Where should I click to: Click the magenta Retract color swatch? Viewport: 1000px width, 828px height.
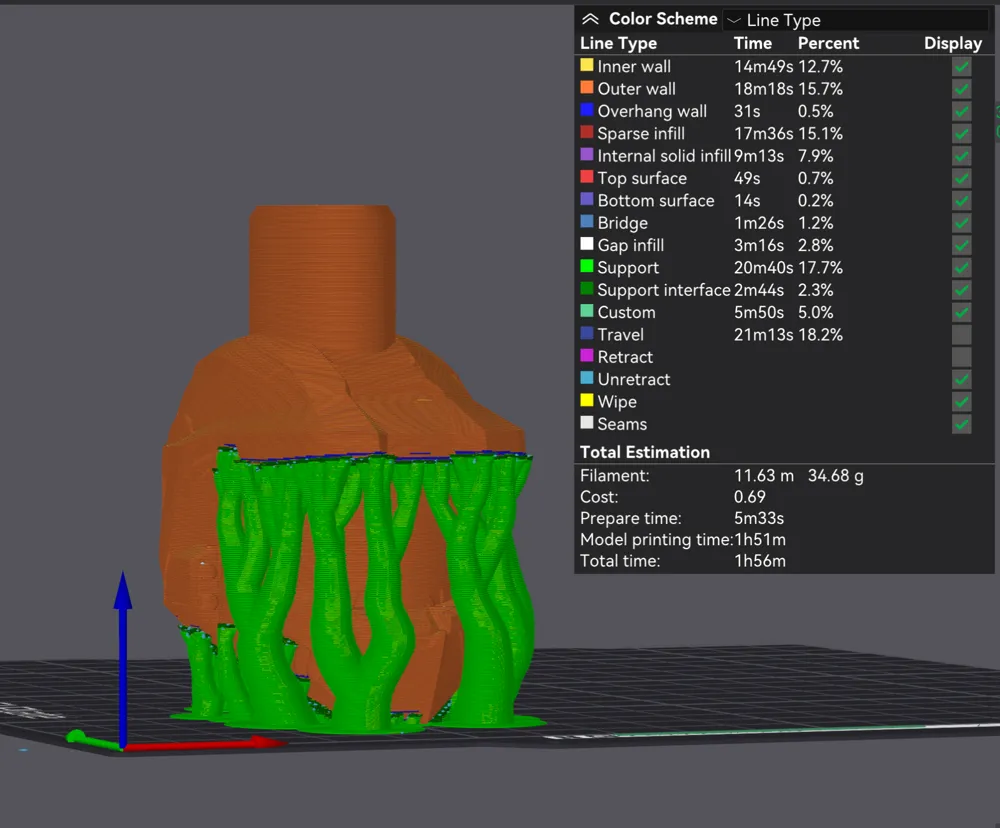pyautogui.click(x=587, y=357)
